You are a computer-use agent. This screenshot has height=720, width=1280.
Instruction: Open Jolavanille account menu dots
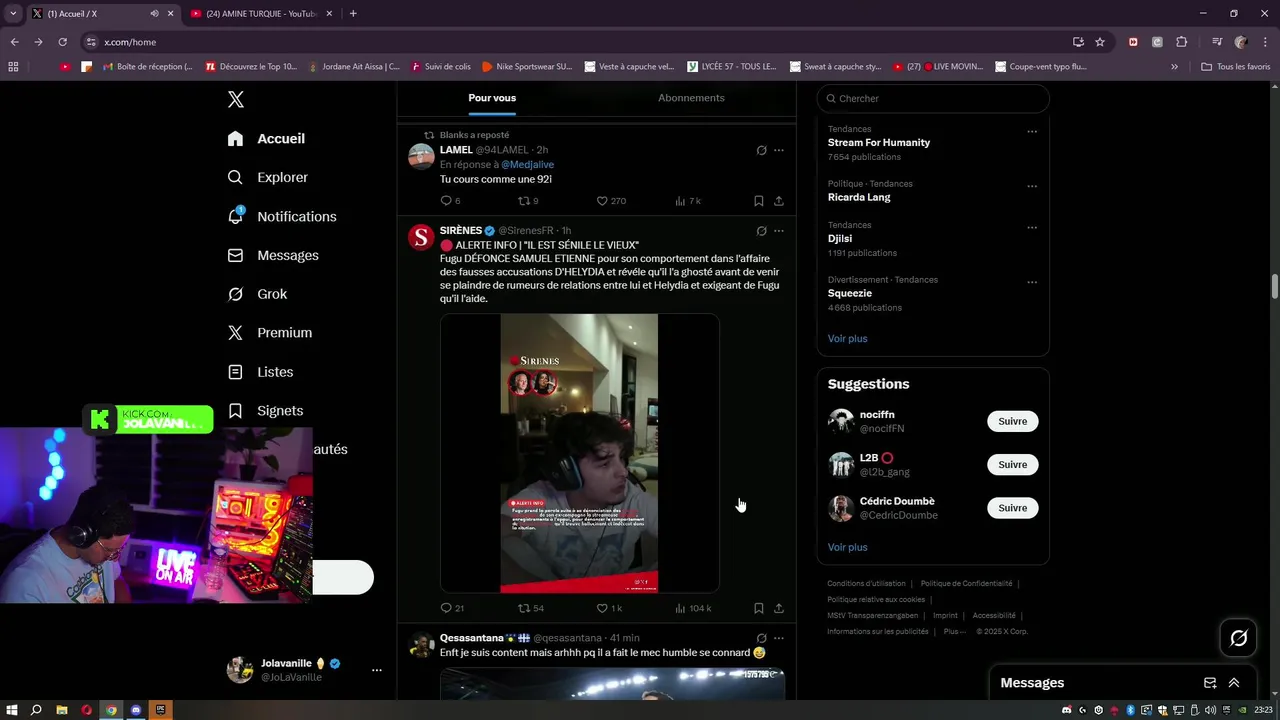click(x=376, y=670)
